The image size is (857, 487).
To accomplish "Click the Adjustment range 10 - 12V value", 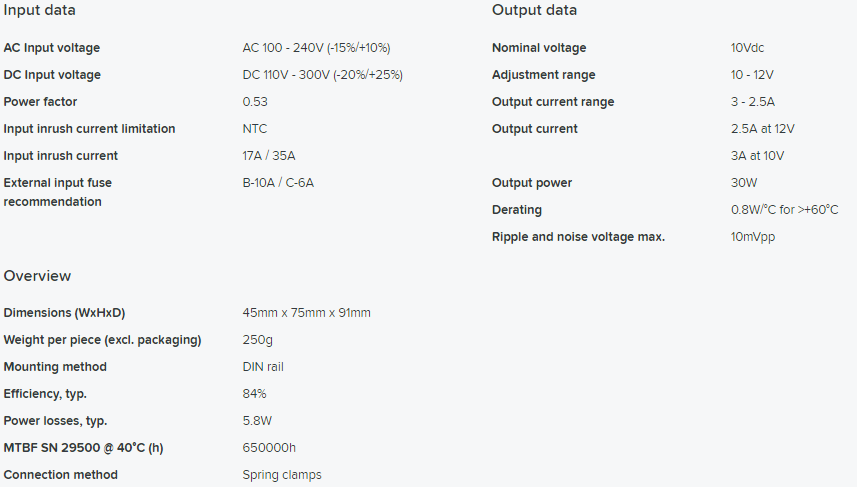I will click(x=752, y=75).
